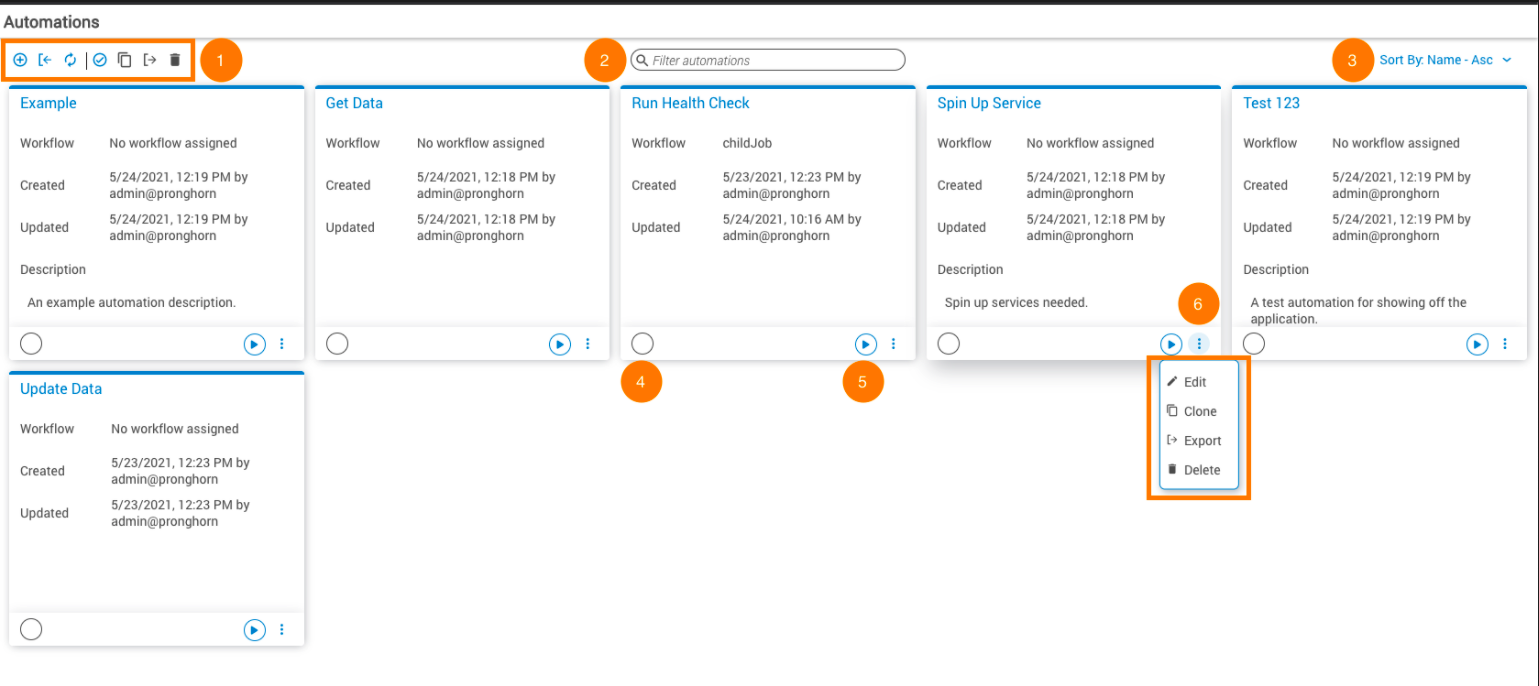Select the Run Health Check card circle
Viewport: 1539px width, 686px height.
tap(643, 344)
